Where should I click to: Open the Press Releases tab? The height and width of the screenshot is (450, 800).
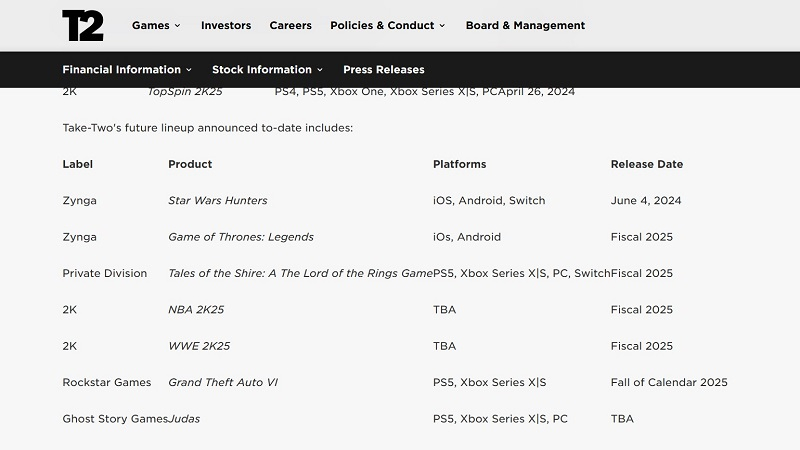(383, 70)
